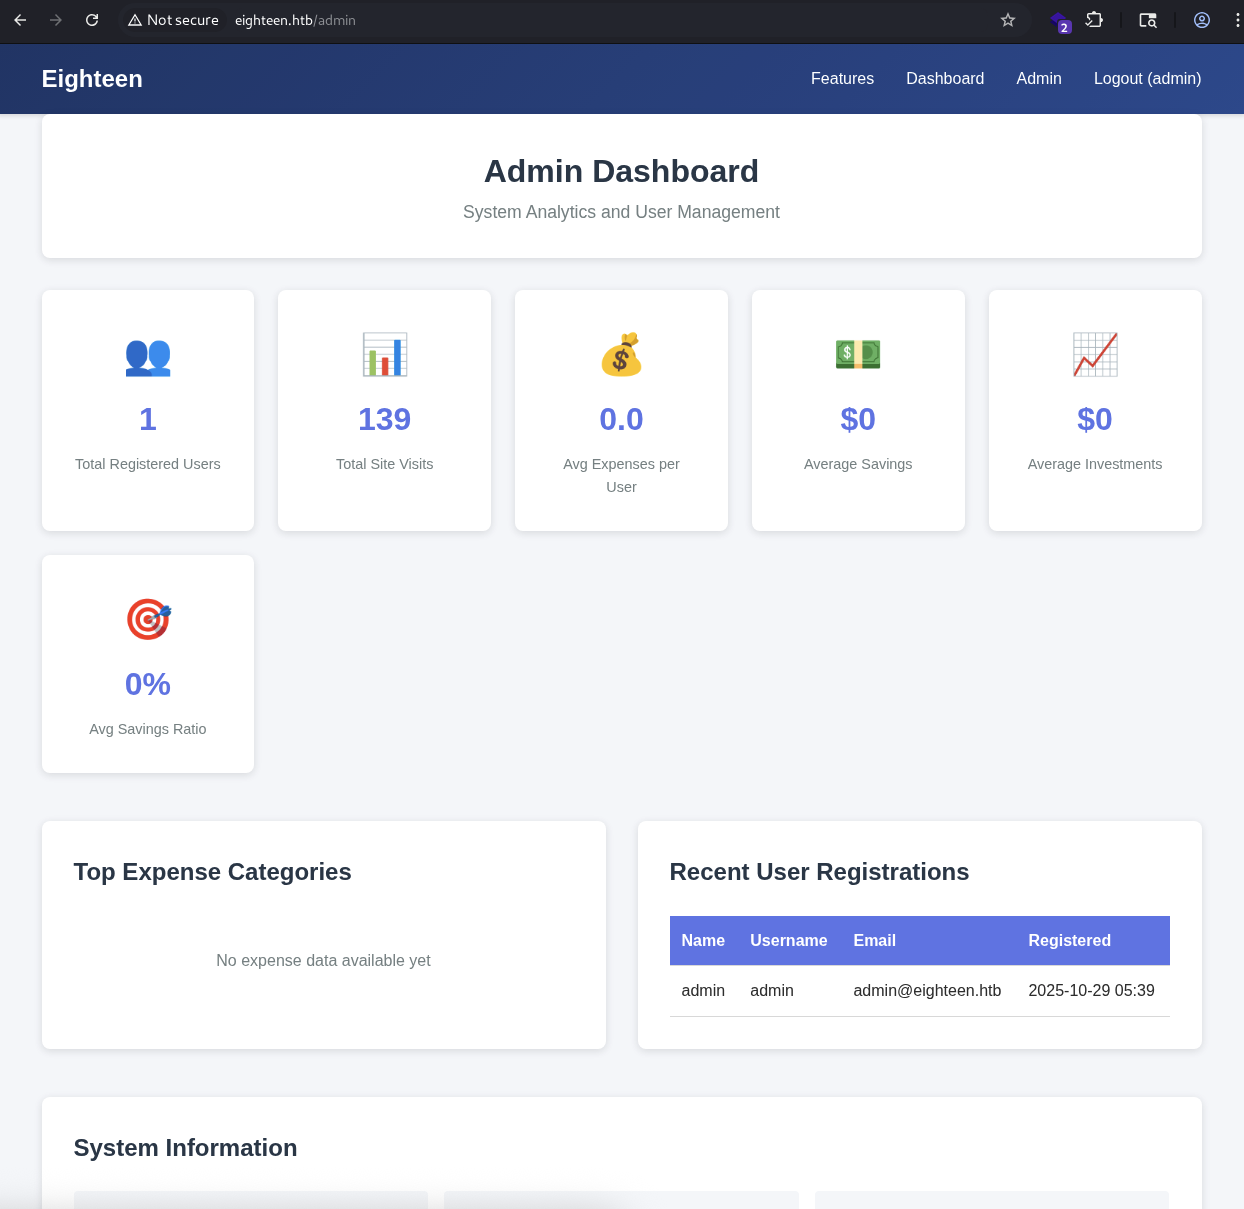Open the browser extensions puzzle icon

pyautogui.click(x=1094, y=20)
